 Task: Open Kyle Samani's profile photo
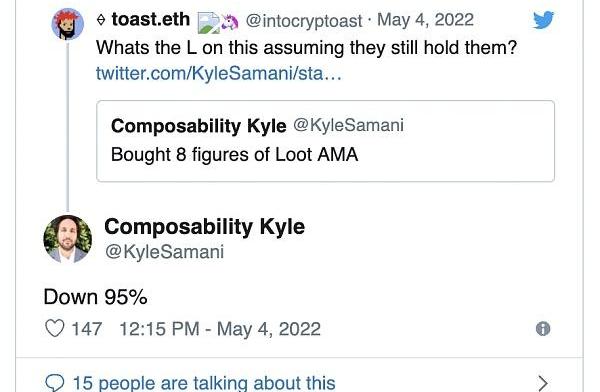pos(68,239)
